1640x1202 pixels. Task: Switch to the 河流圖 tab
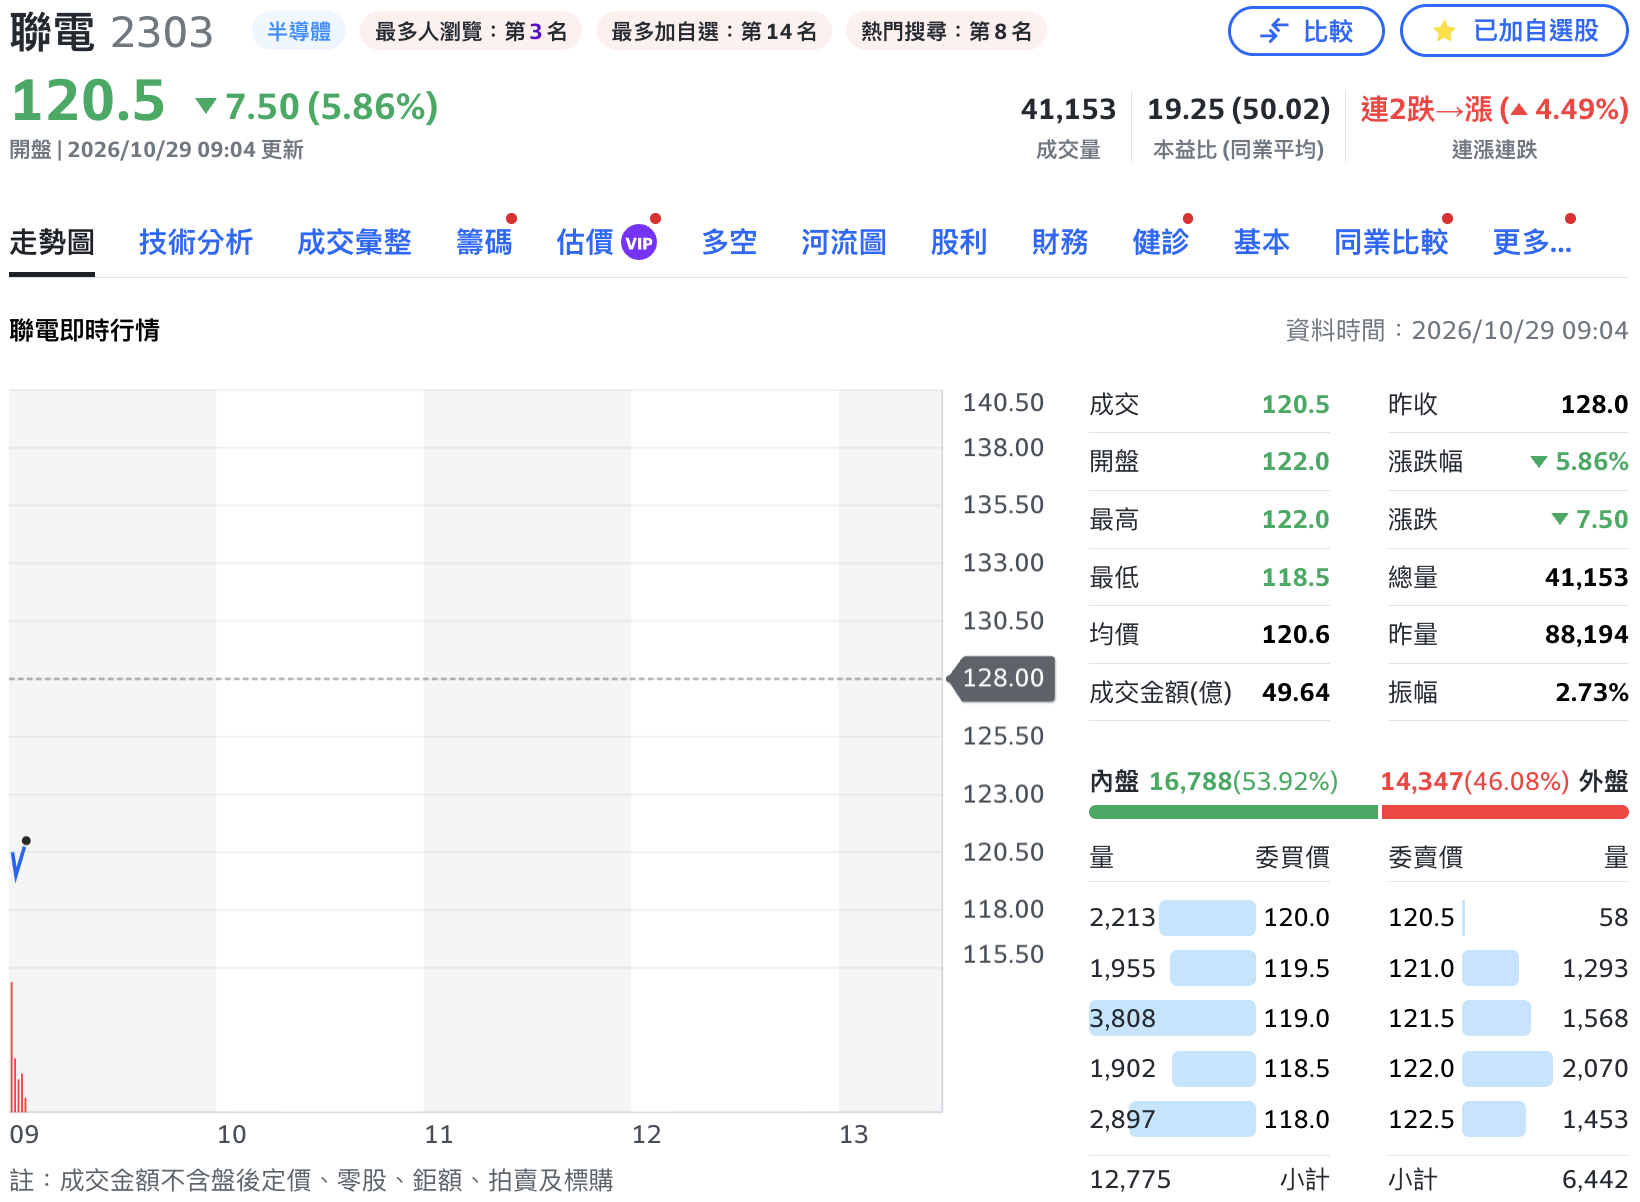click(844, 242)
